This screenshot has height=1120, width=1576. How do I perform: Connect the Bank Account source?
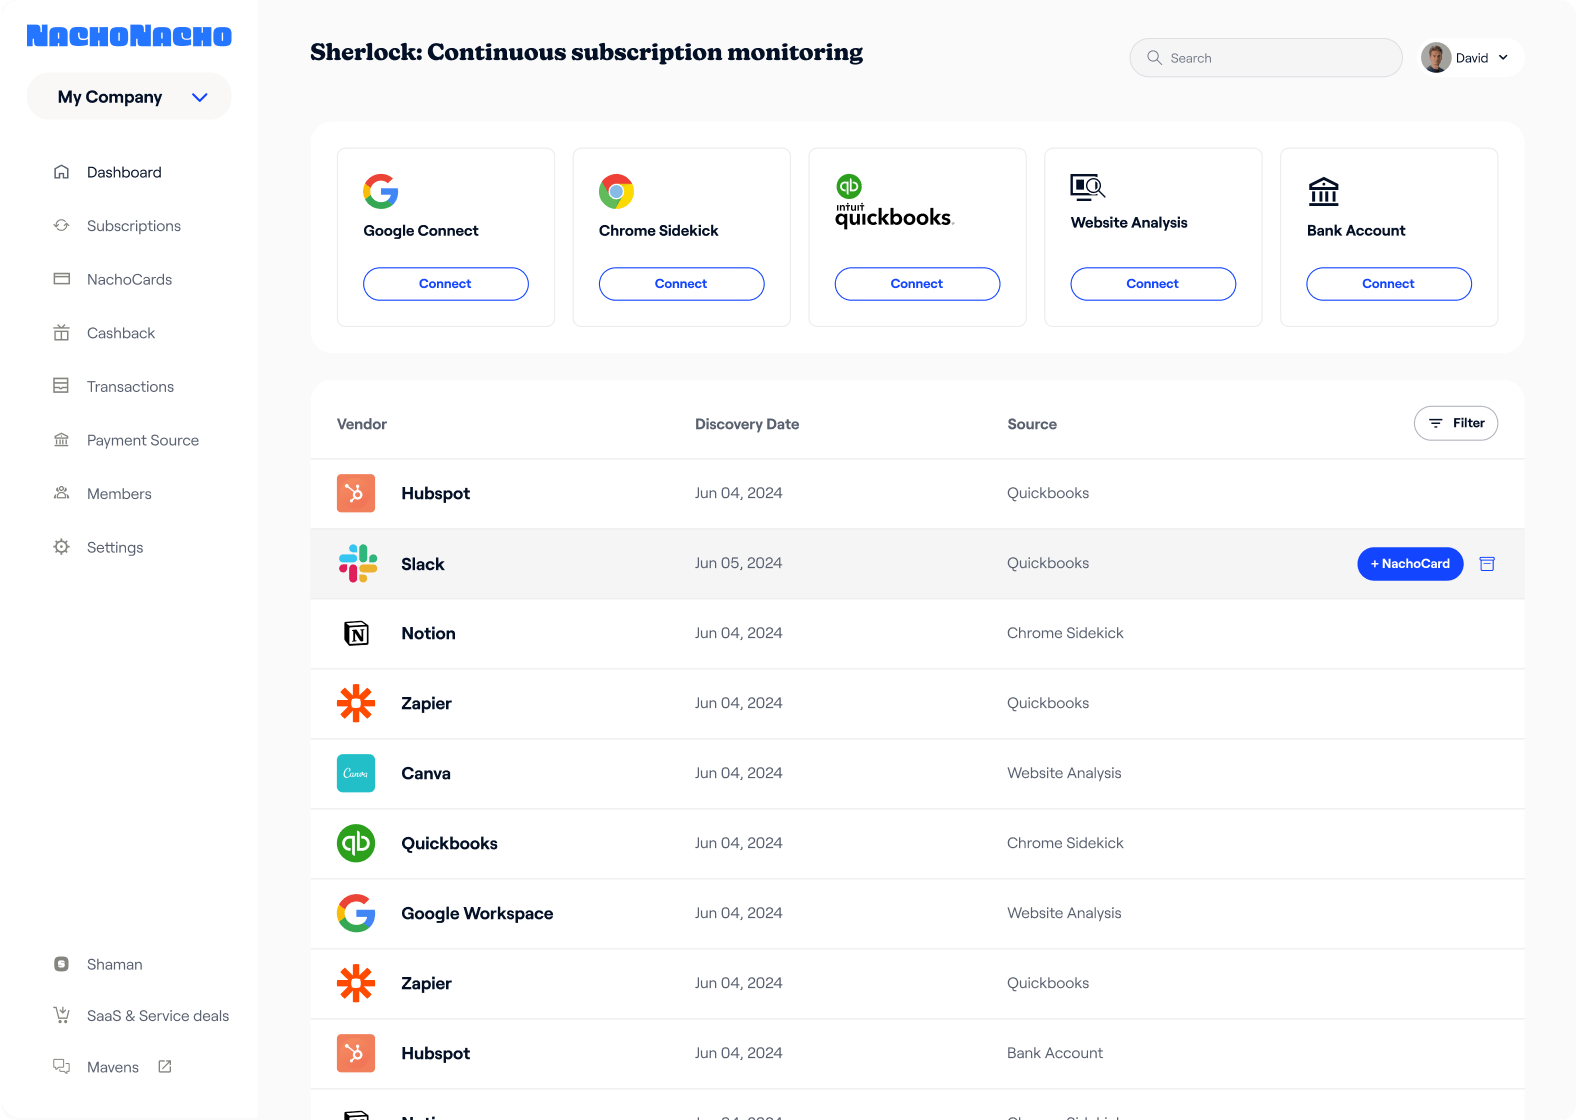click(x=1388, y=284)
